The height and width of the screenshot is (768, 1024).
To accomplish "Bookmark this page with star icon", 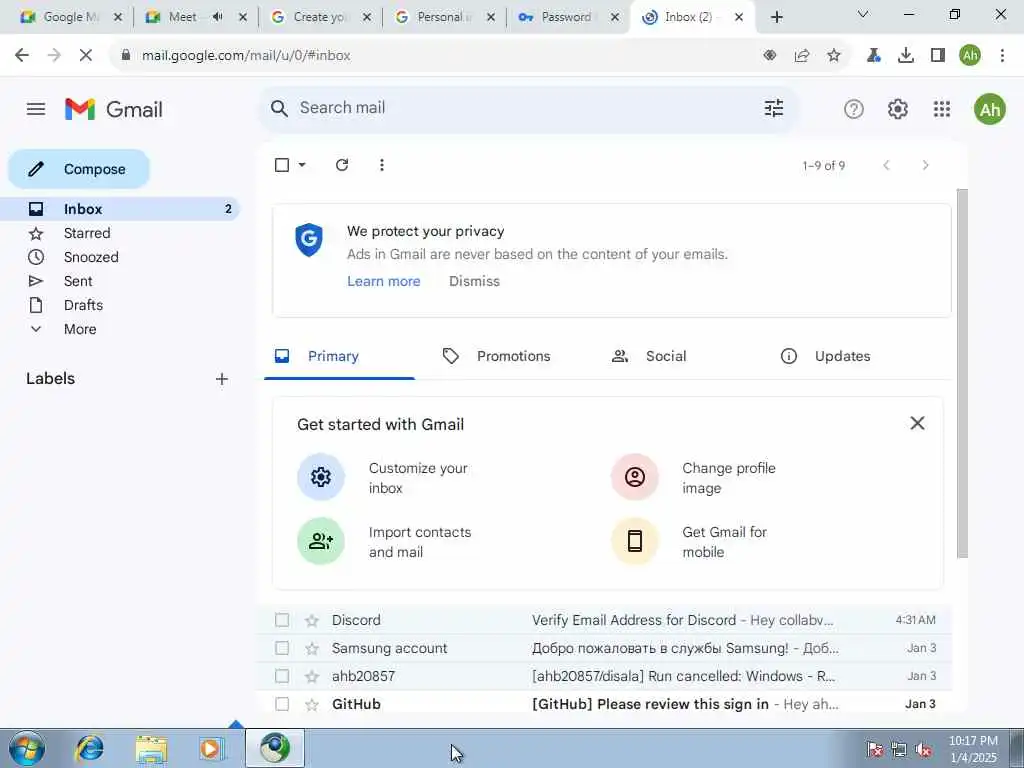I will click(x=834, y=56).
